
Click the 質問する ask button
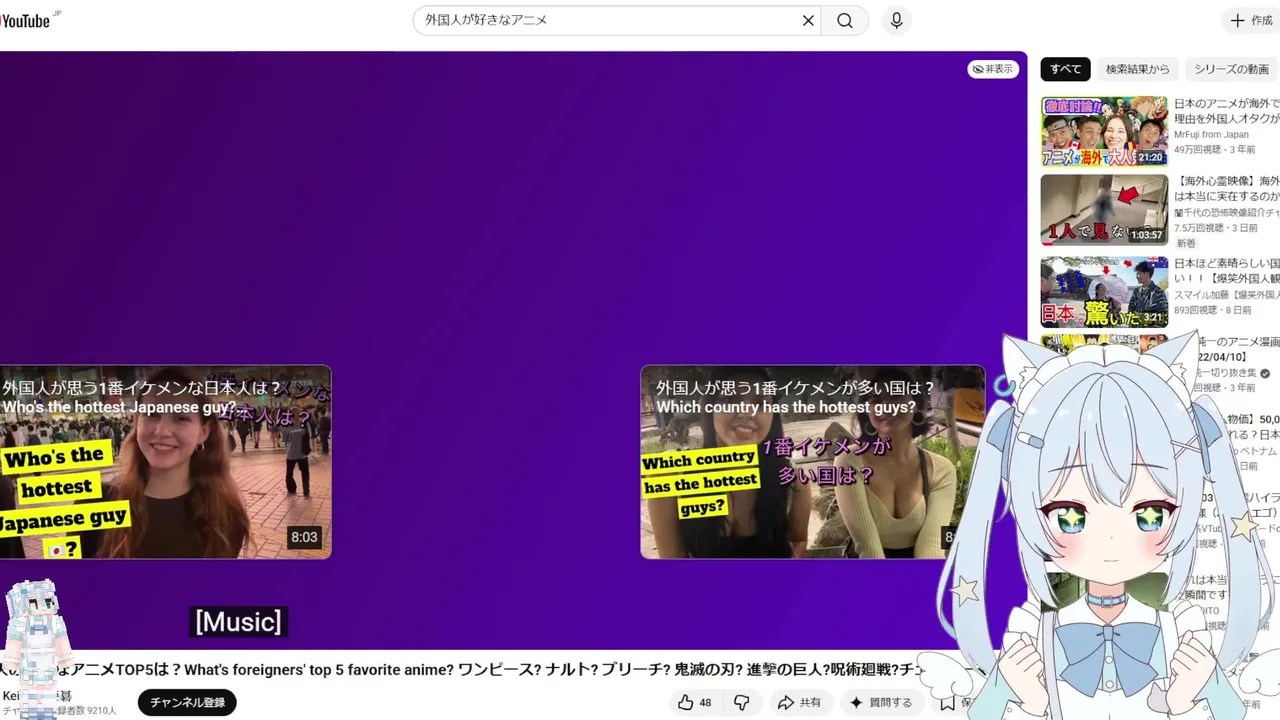[x=880, y=703]
